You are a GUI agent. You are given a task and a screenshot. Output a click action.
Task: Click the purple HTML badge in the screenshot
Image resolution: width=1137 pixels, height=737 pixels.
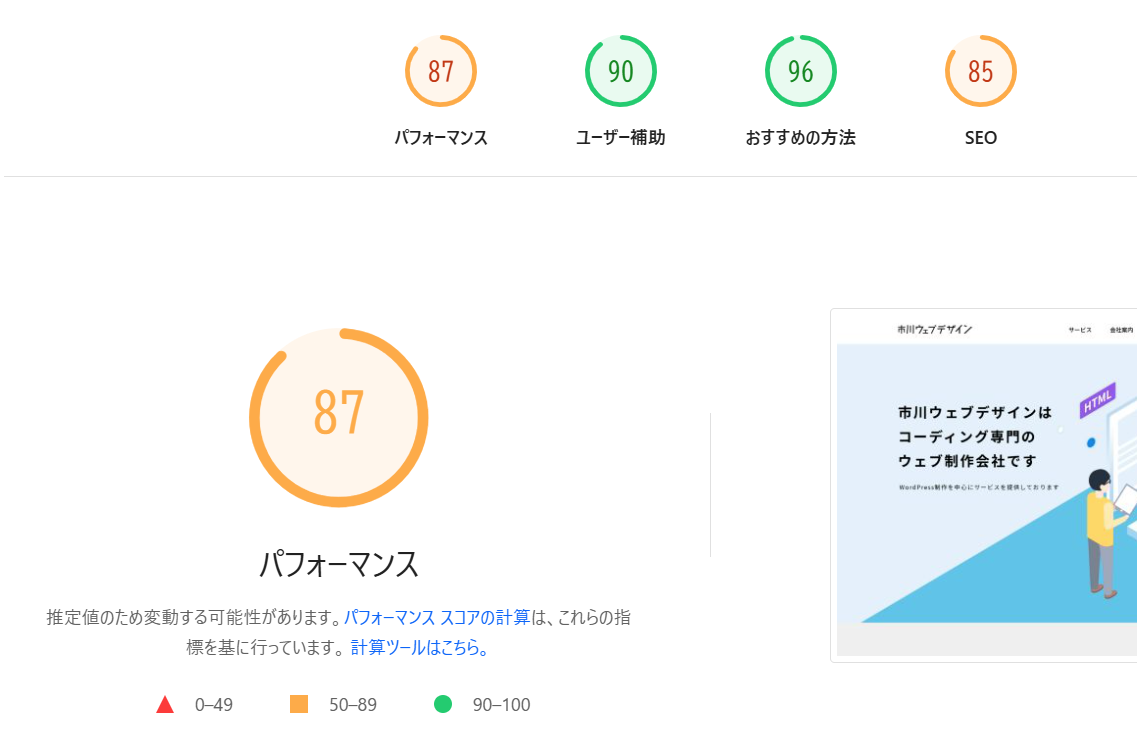pyautogui.click(x=1097, y=401)
